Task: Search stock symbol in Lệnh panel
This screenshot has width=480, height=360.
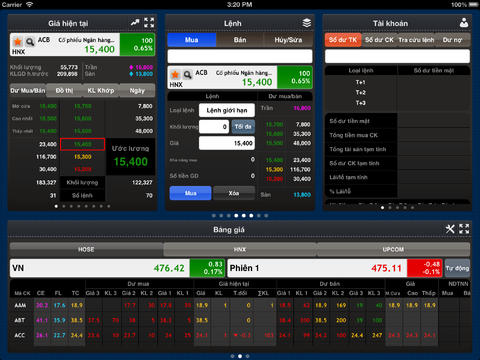Action: [x=188, y=74]
